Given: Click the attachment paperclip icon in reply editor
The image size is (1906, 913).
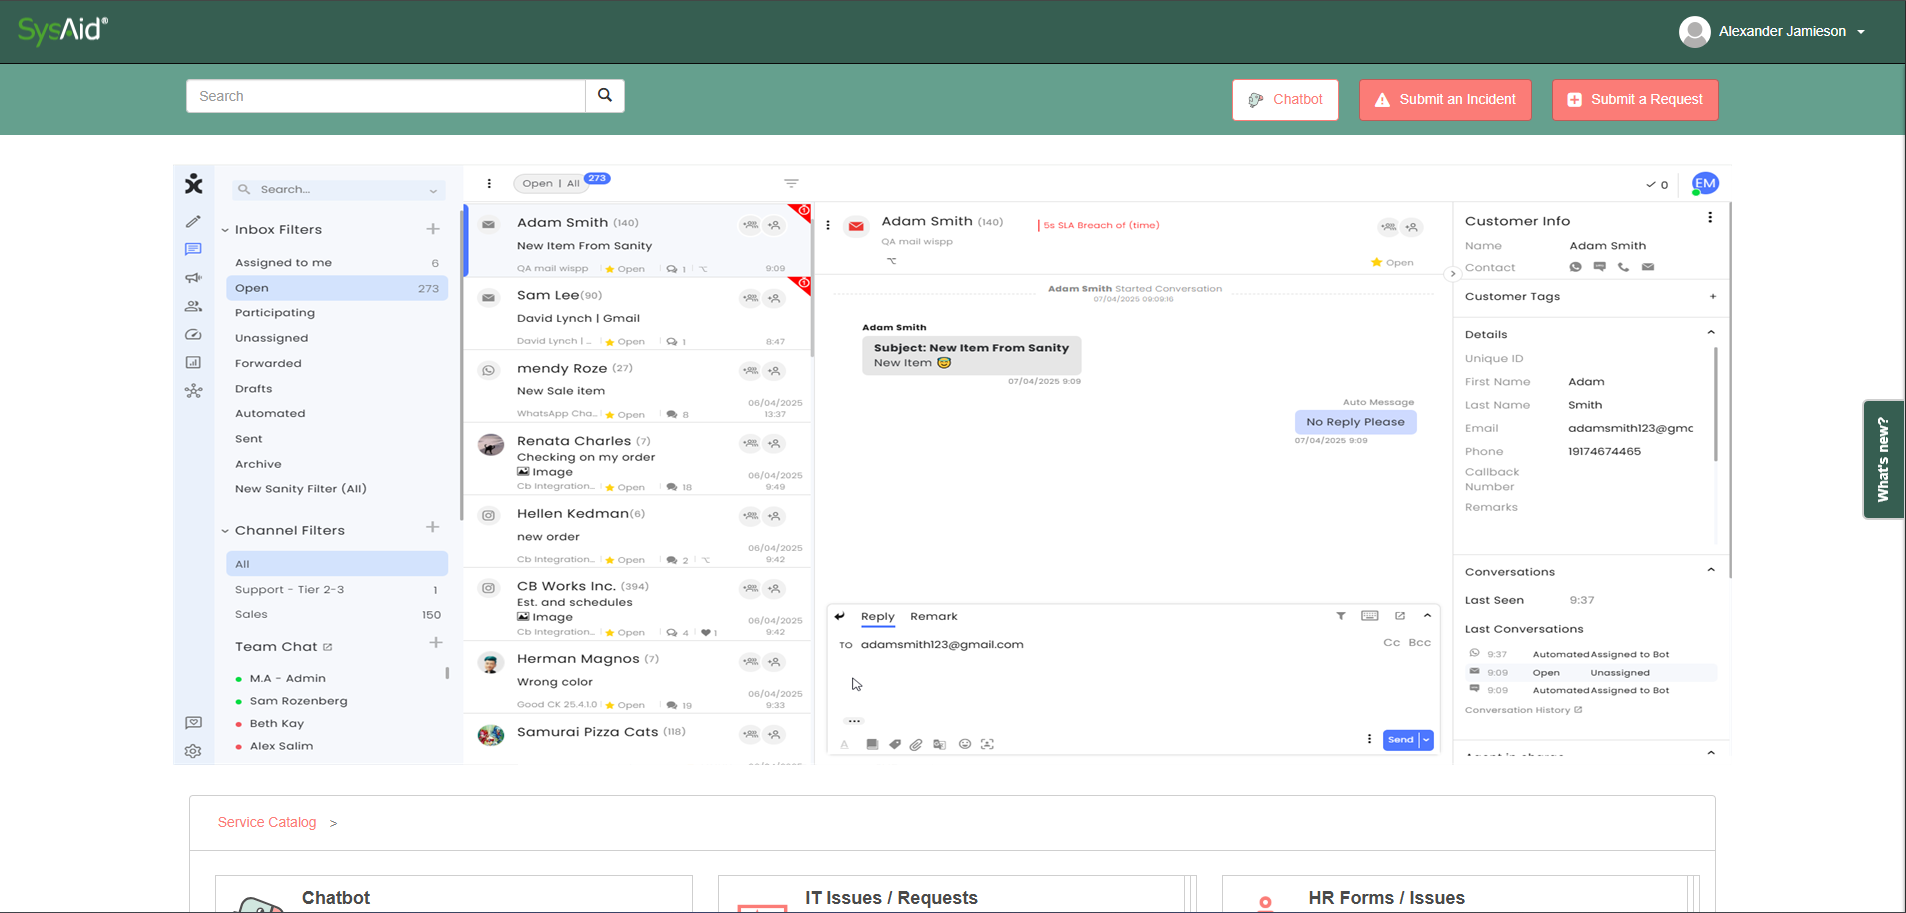Looking at the screenshot, I should 916,744.
